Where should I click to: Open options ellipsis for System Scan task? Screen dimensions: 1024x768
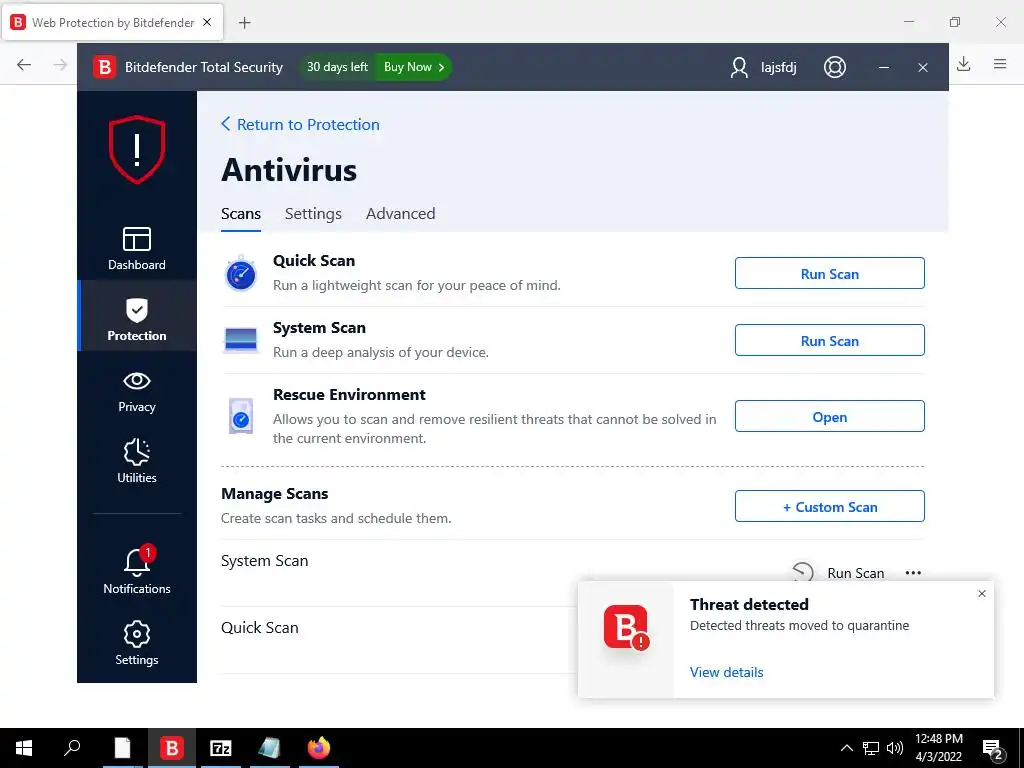coord(913,573)
